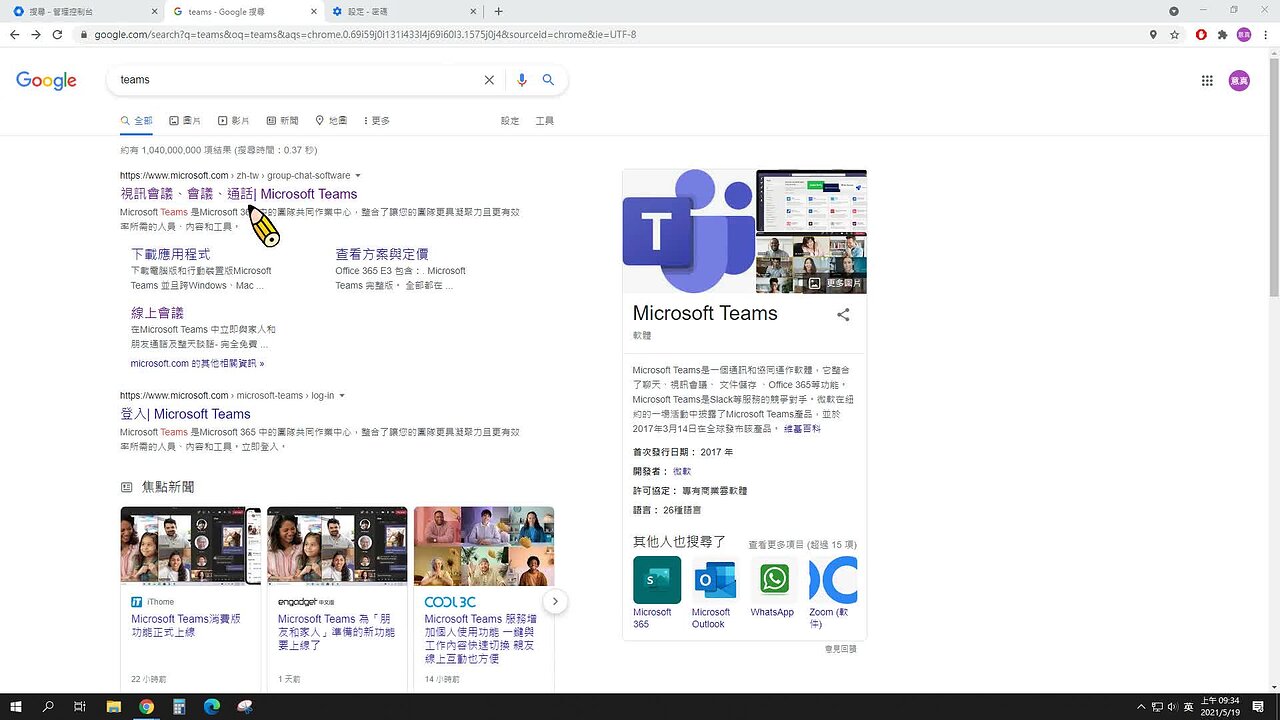Expand options for the log-in result URL
Viewport: 1280px width, 720px height.
[x=342, y=396]
